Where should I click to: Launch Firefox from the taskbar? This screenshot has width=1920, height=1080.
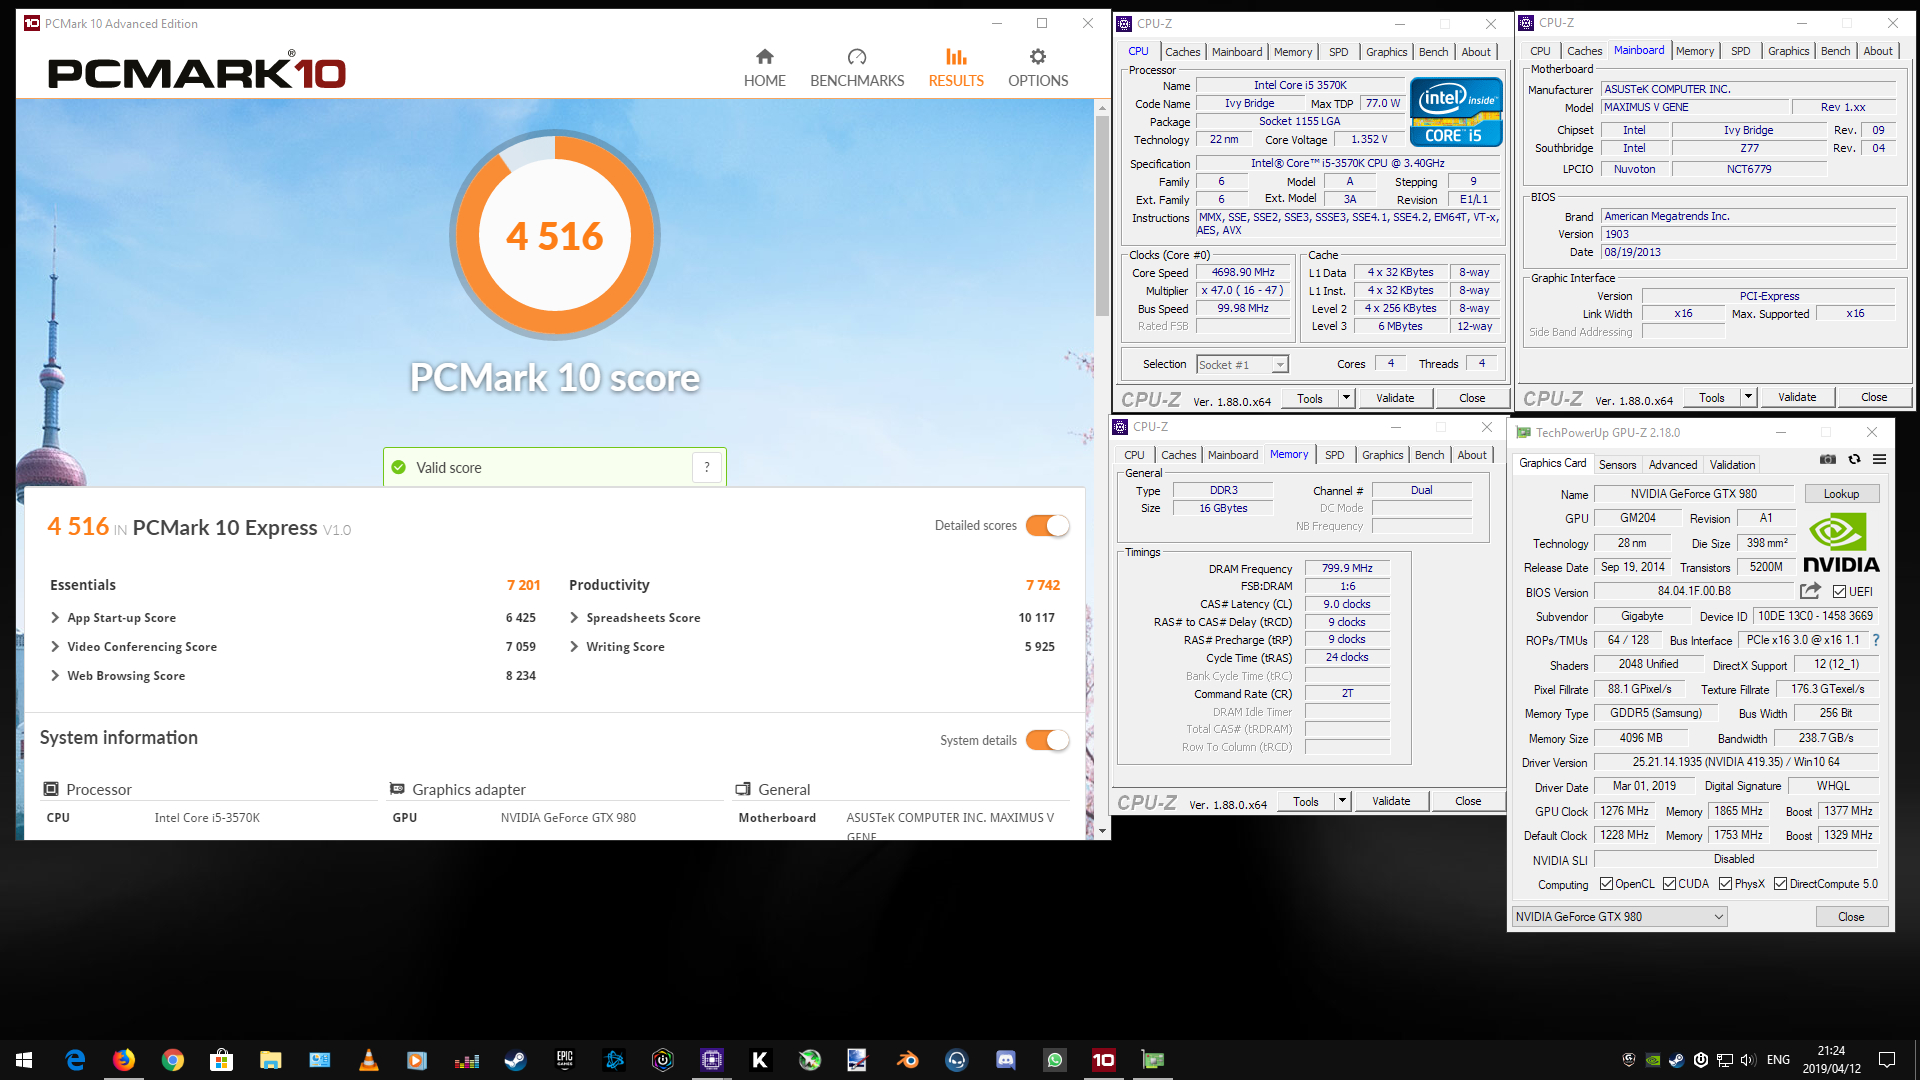124,1060
